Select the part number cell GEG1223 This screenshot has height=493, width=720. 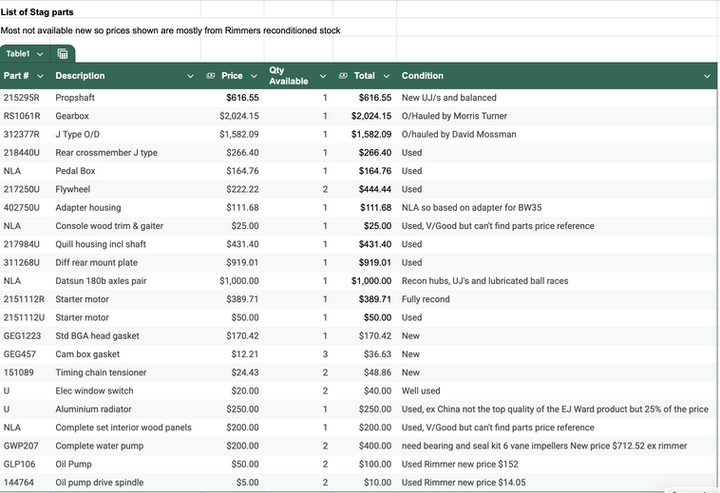pyautogui.click(x=22, y=336)
